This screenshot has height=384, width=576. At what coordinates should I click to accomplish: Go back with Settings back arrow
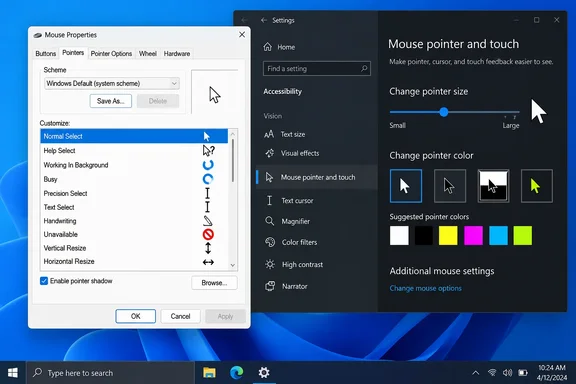pyautogui.click(x=264, y=20)
